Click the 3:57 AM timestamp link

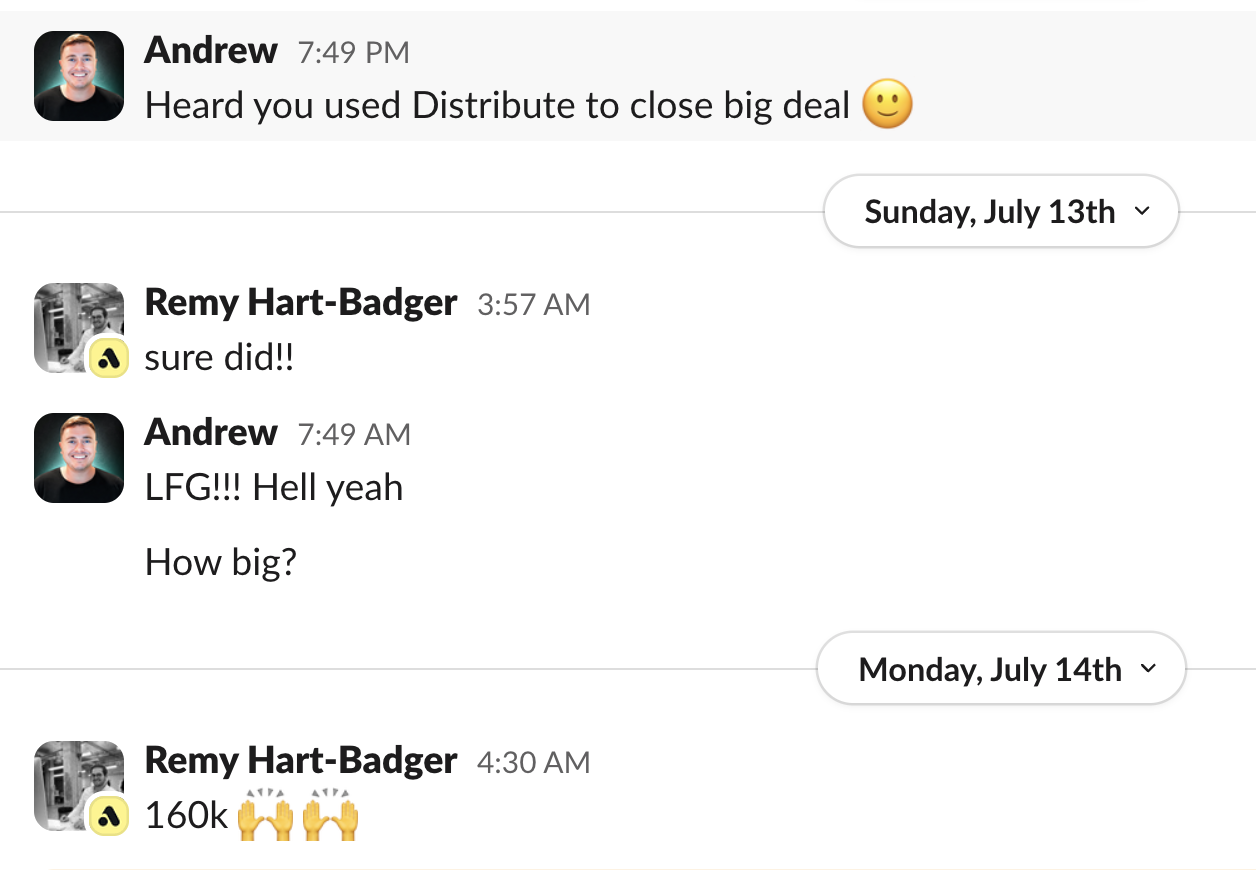534,304
